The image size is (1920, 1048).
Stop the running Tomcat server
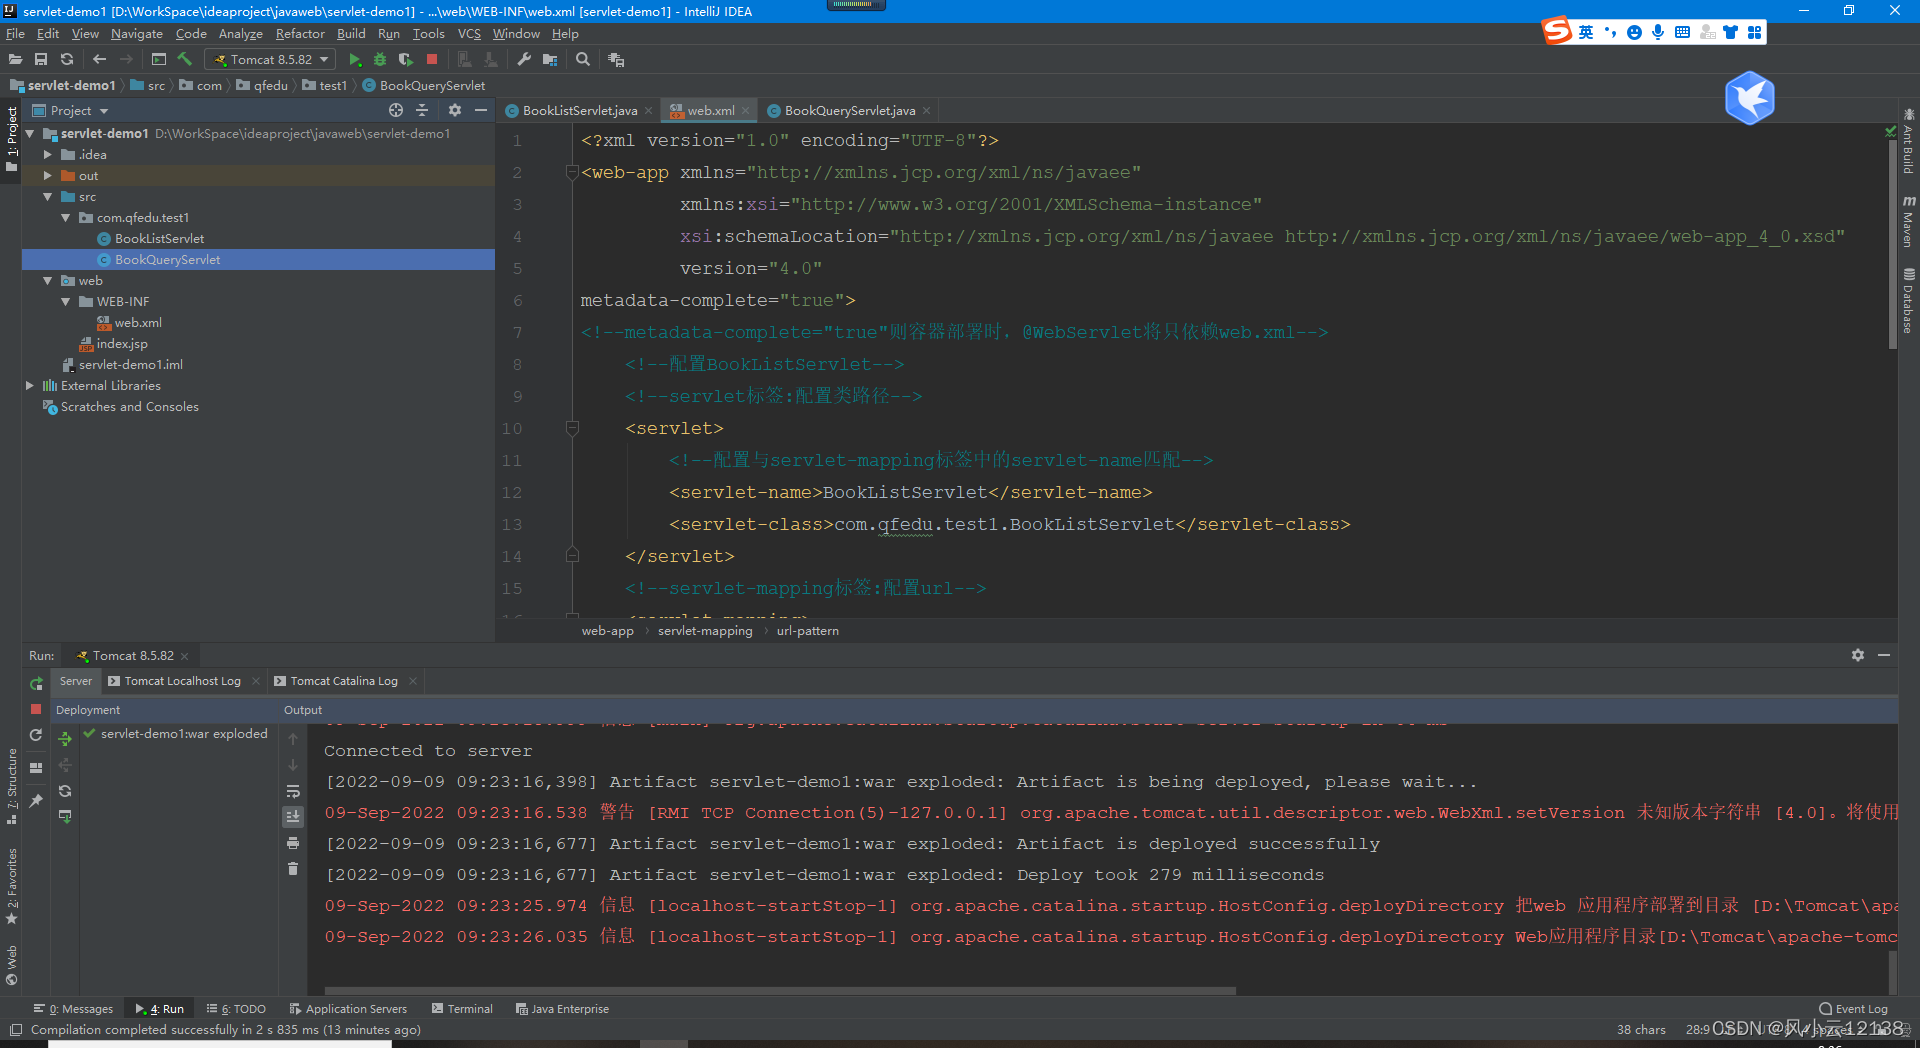[x=432, y=59]
